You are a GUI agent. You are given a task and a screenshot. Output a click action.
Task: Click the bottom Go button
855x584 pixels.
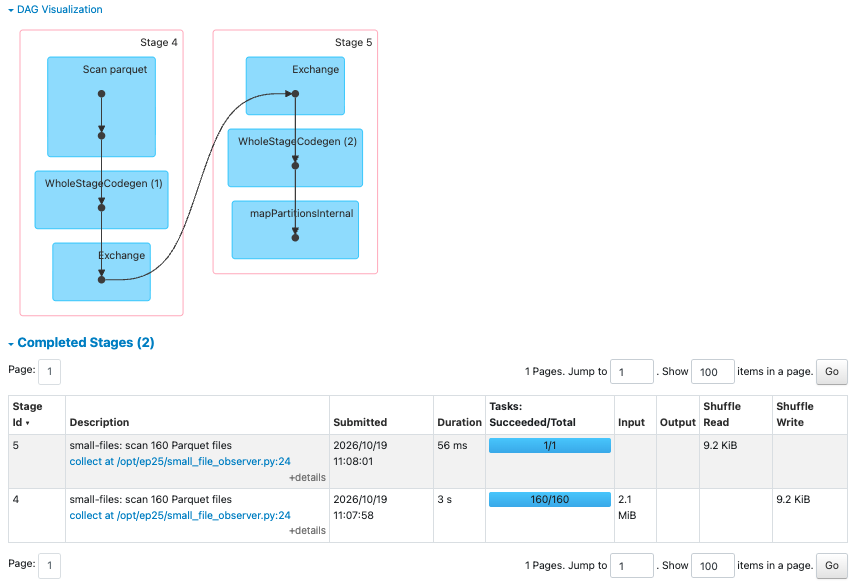(x=832, y=566)
